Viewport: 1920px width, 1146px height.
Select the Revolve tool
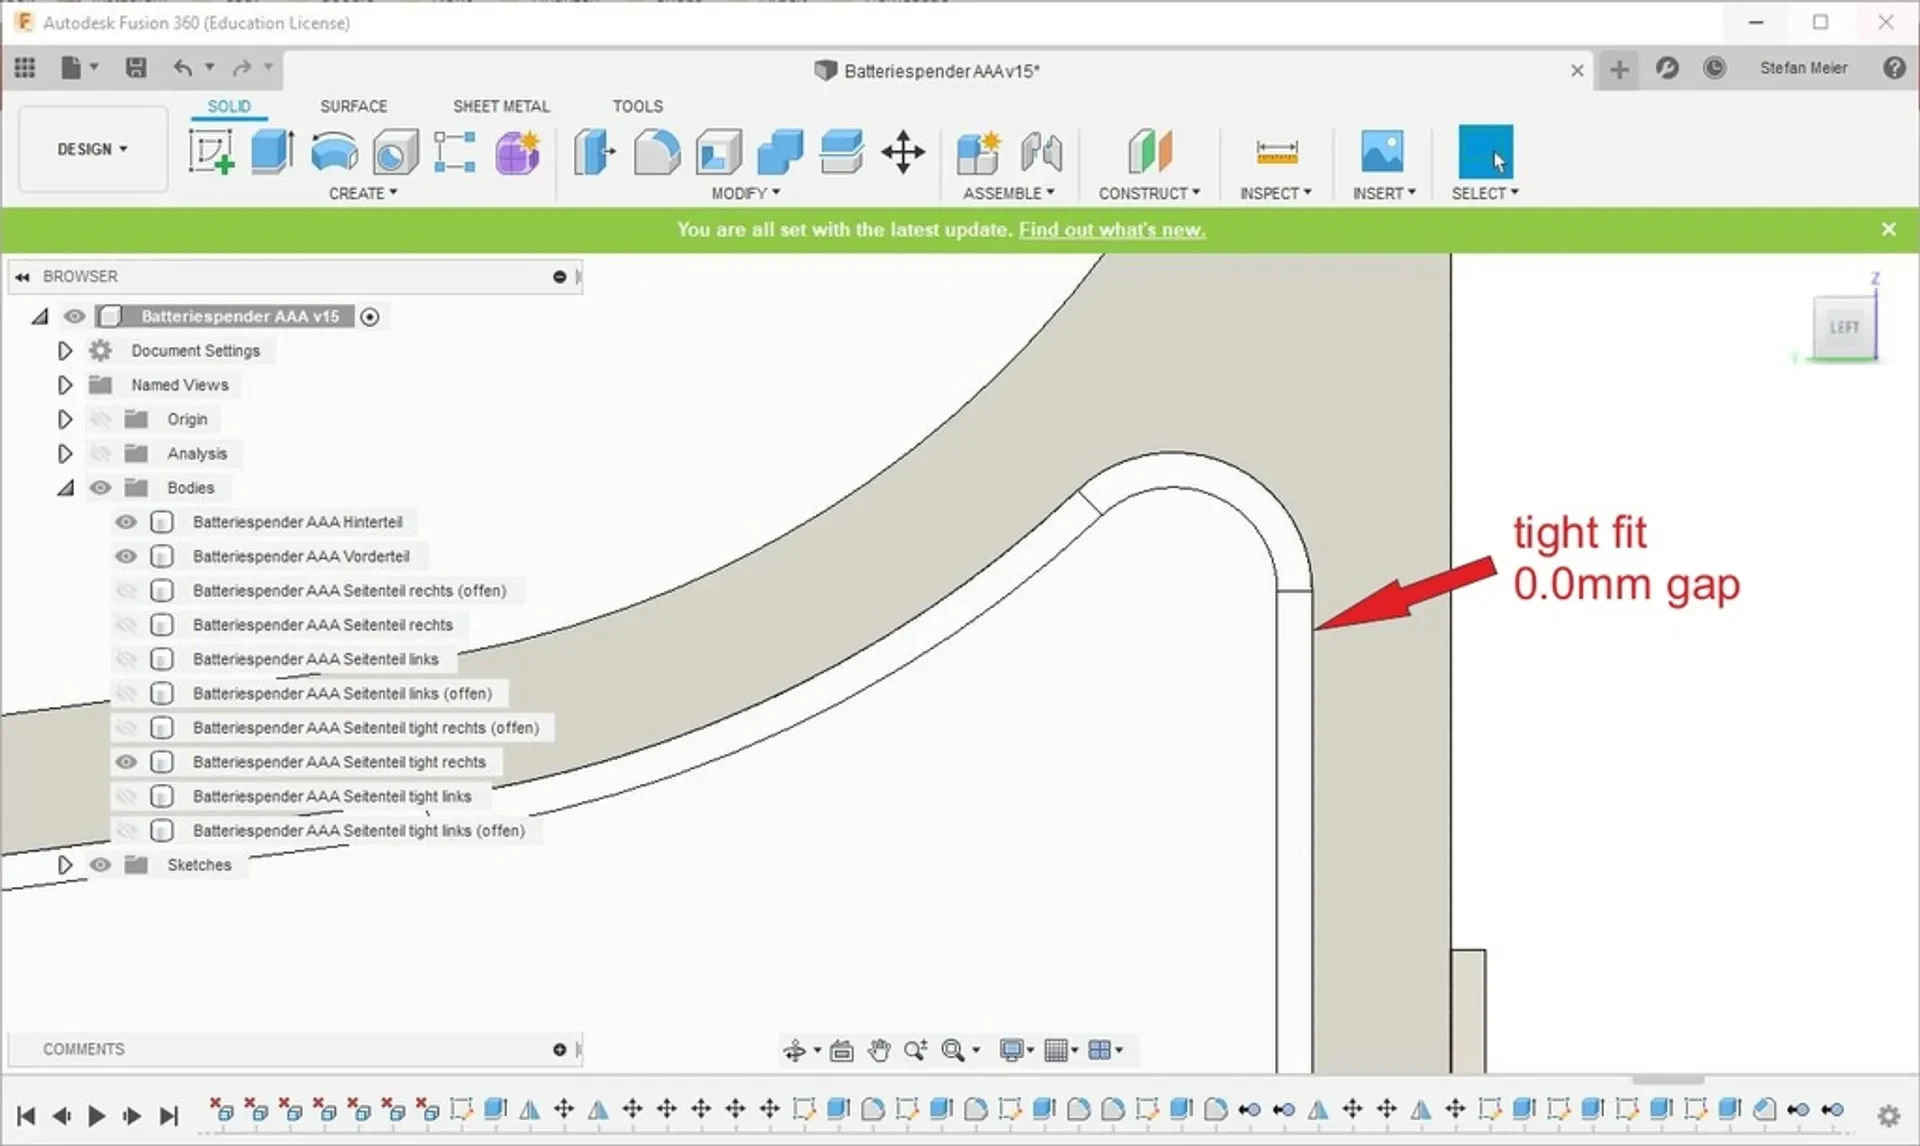click(334, 152)
